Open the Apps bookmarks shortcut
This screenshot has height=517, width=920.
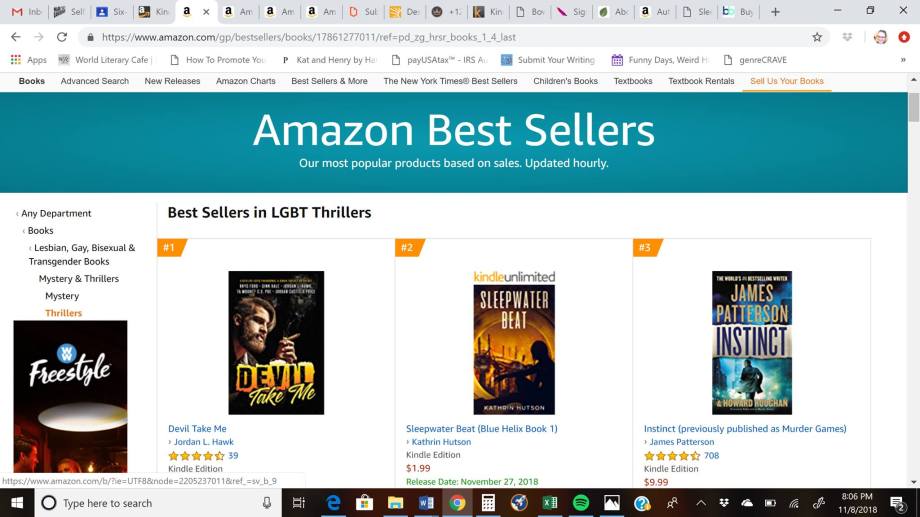(28, 60)
